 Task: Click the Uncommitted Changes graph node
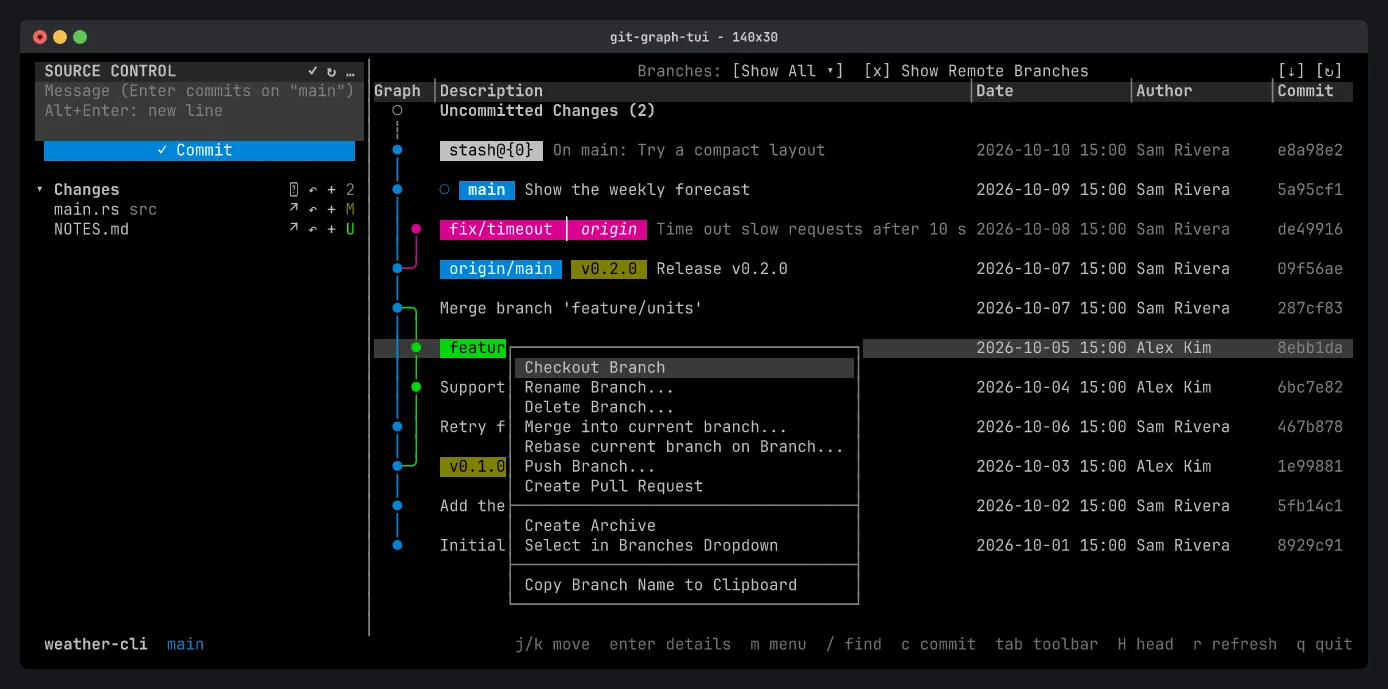tap(397, 111)
